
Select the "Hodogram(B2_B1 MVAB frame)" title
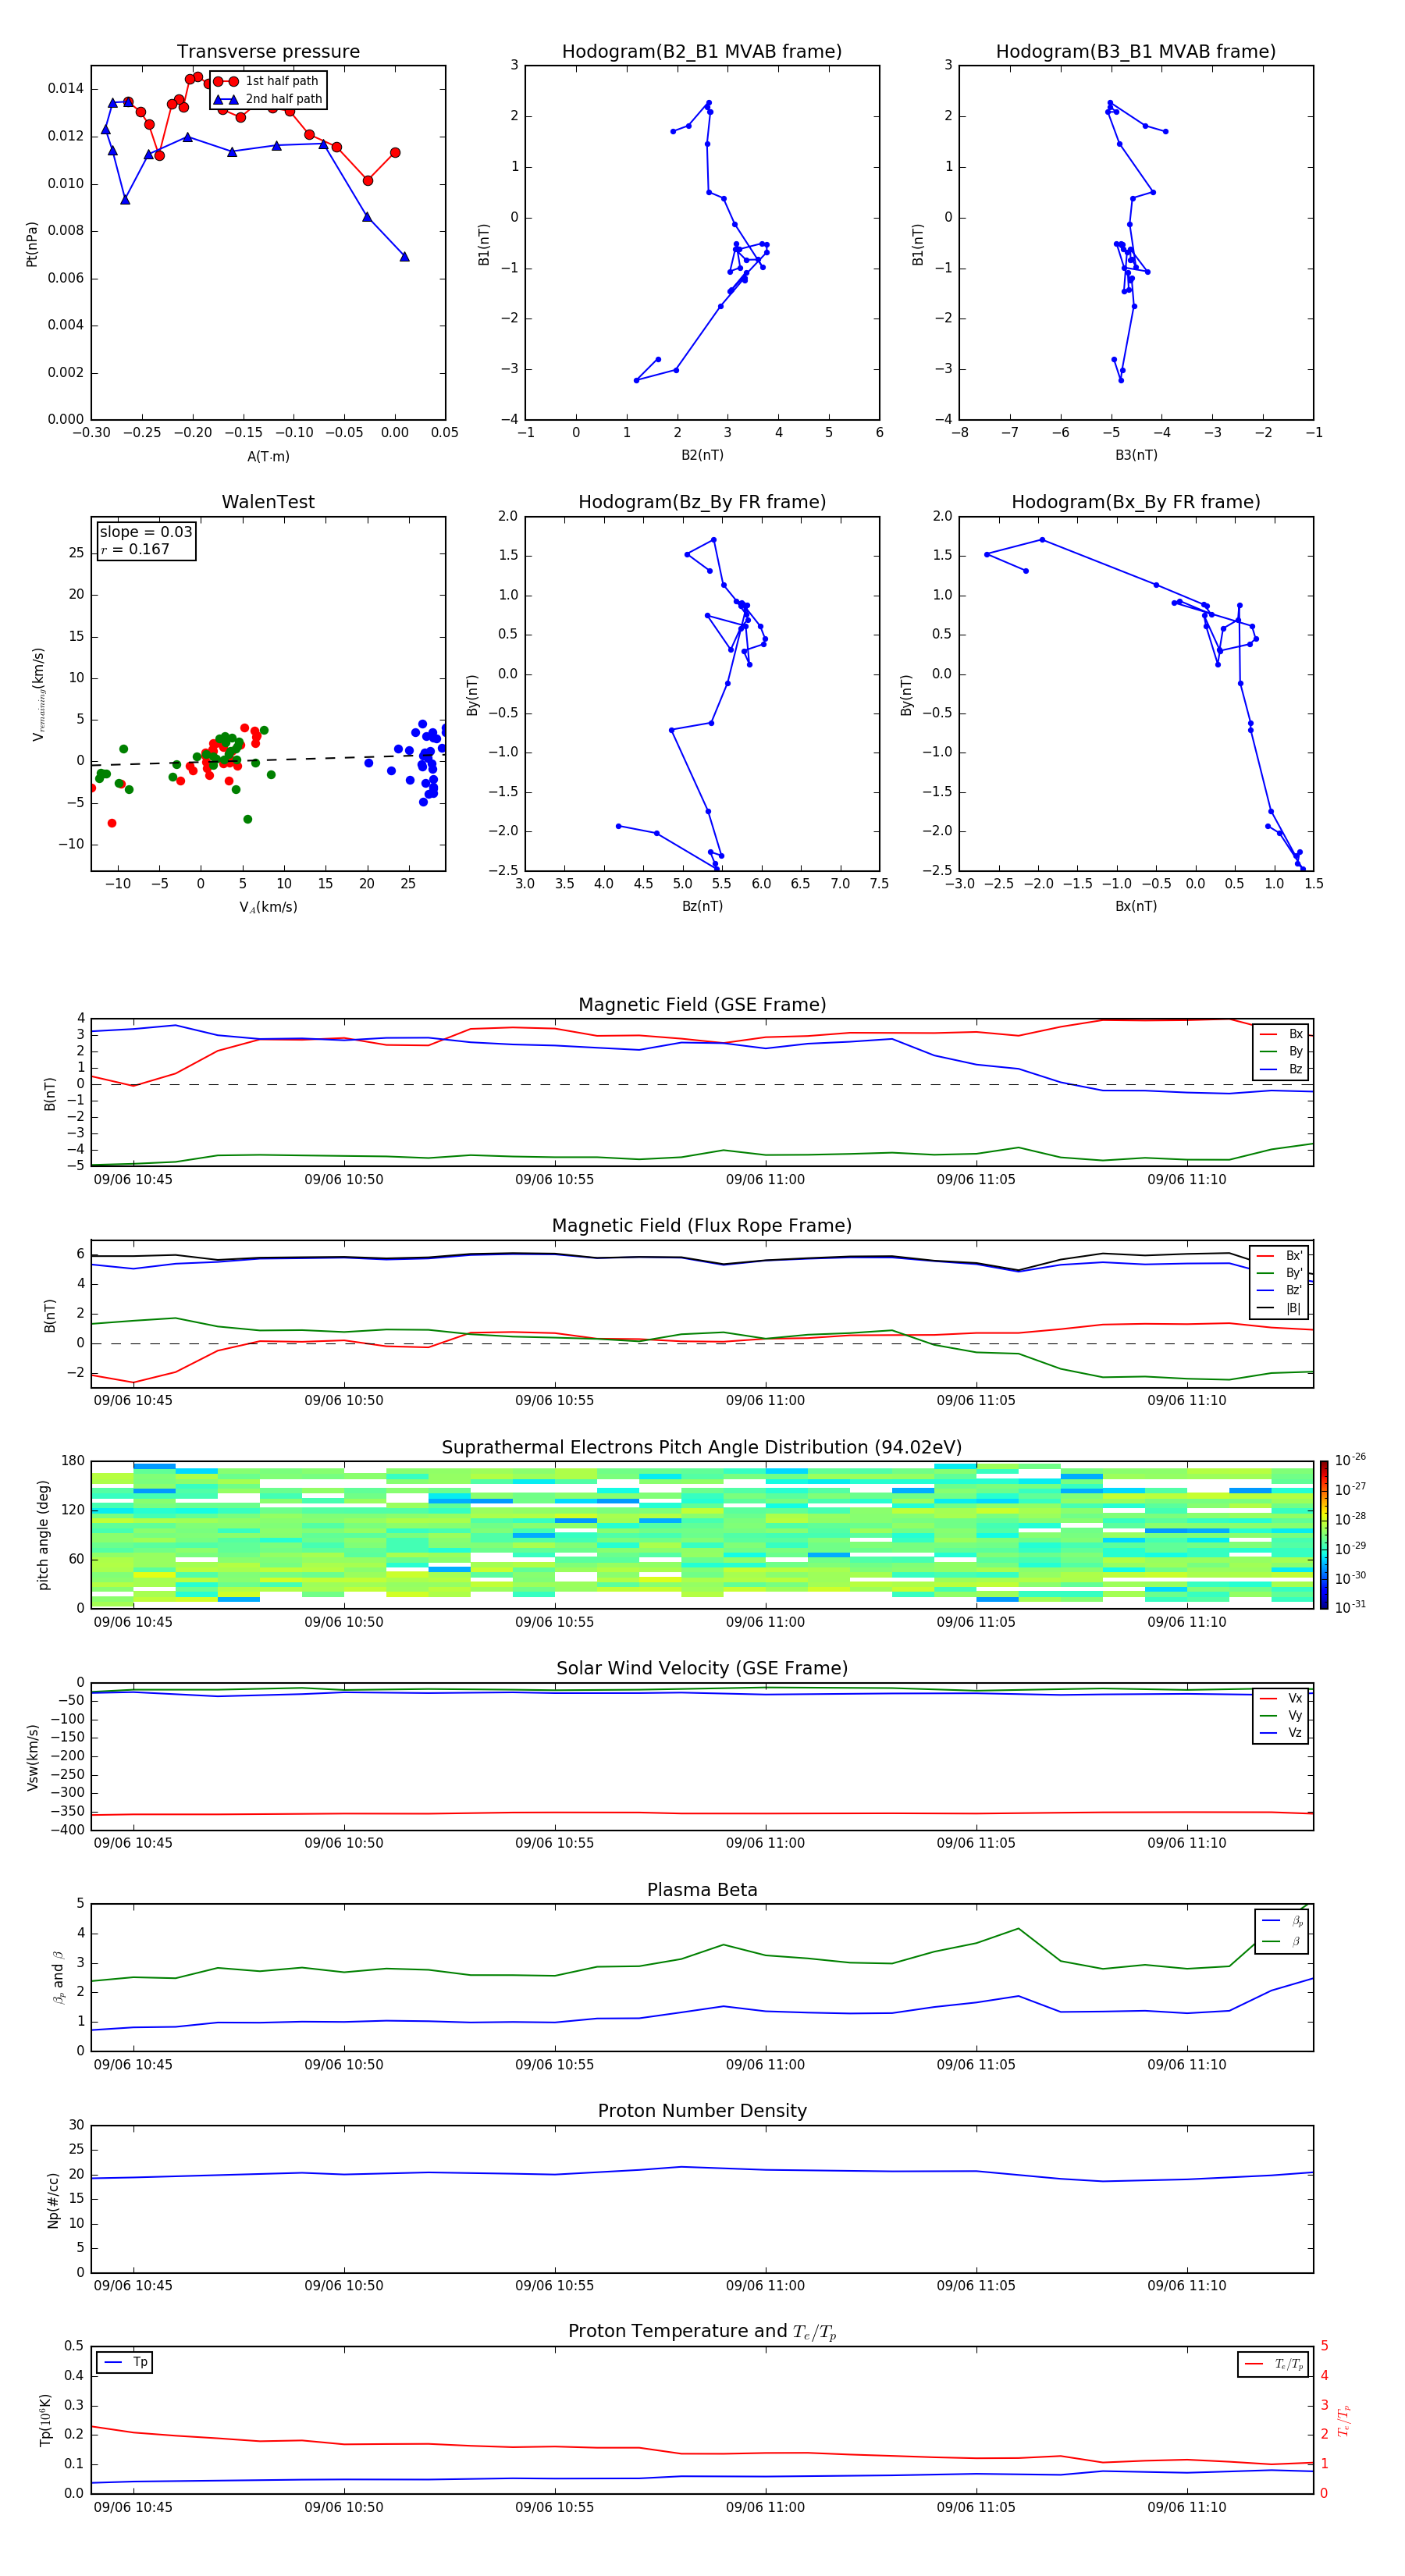click(702, 52)
